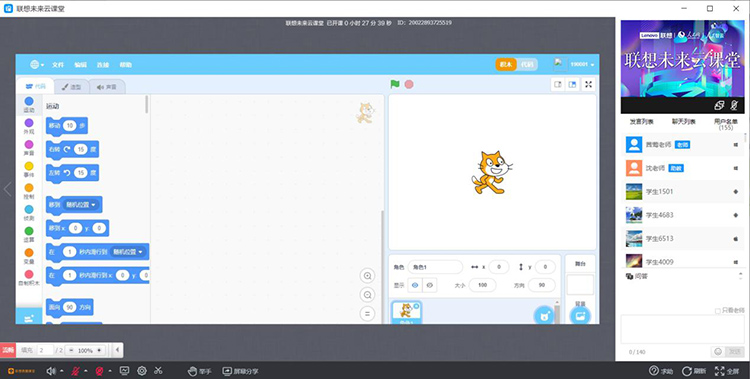The image size is (750, 379).
Task: Switch mode toggle to 积木
Action: tap(506, 65)
